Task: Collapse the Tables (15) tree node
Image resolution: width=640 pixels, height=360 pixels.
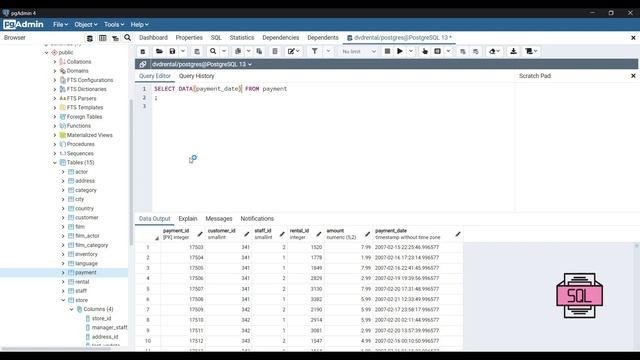Action: click(x=55, y=162)
